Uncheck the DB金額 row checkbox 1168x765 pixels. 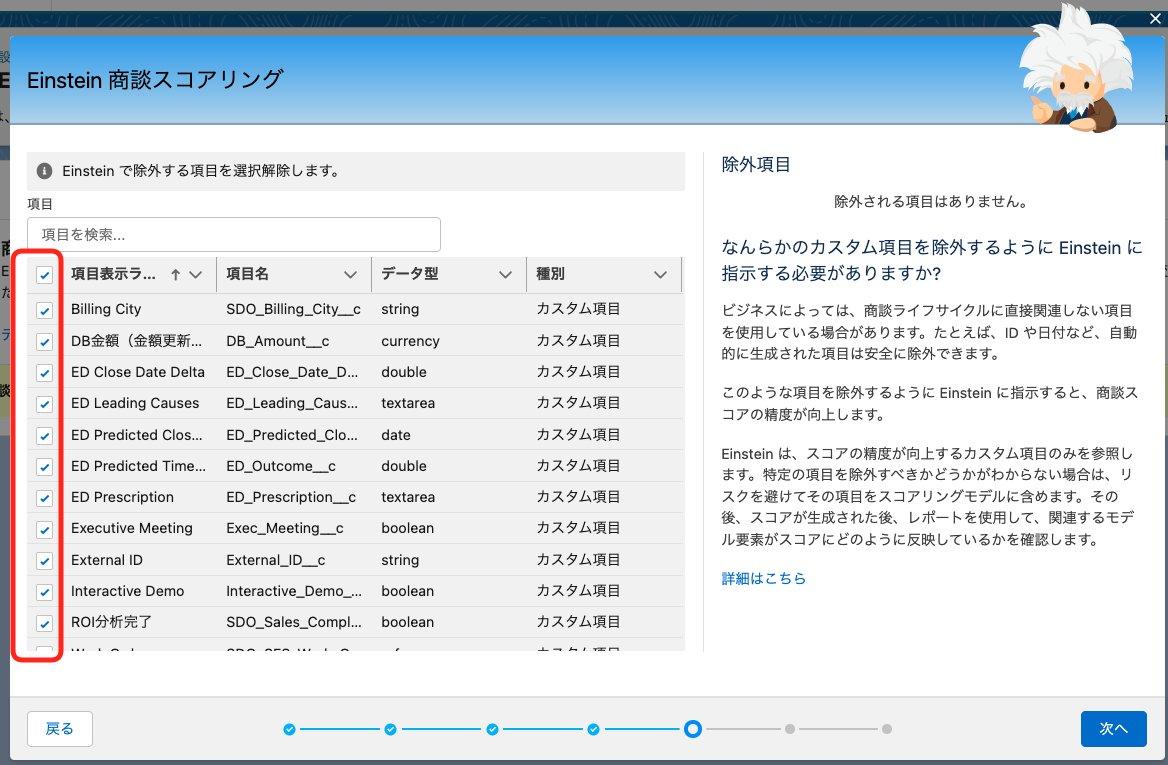pyautogui.click(x=45, y=341)
